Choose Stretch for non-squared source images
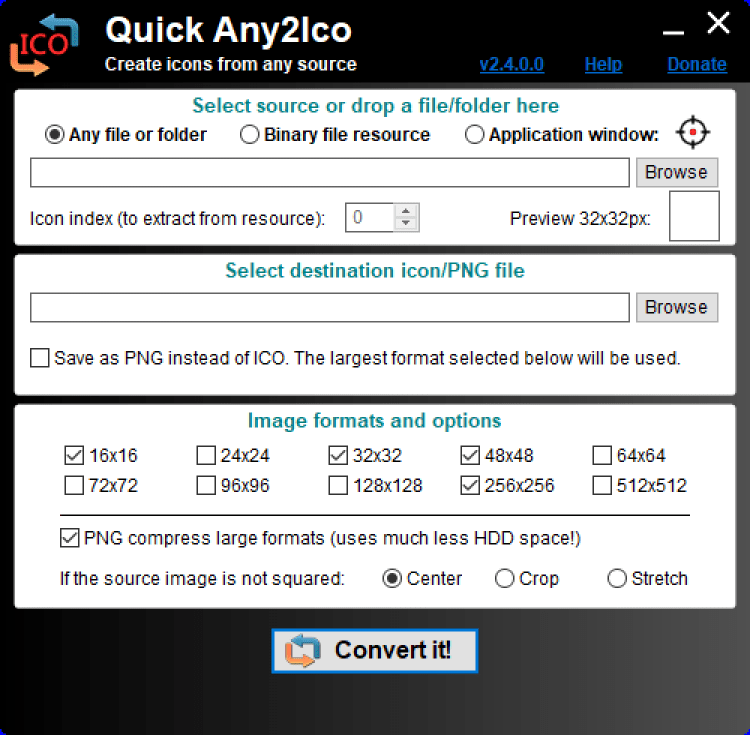Image resolution: width=750 pixels, height=735 pixels. [x=617, y=578]
